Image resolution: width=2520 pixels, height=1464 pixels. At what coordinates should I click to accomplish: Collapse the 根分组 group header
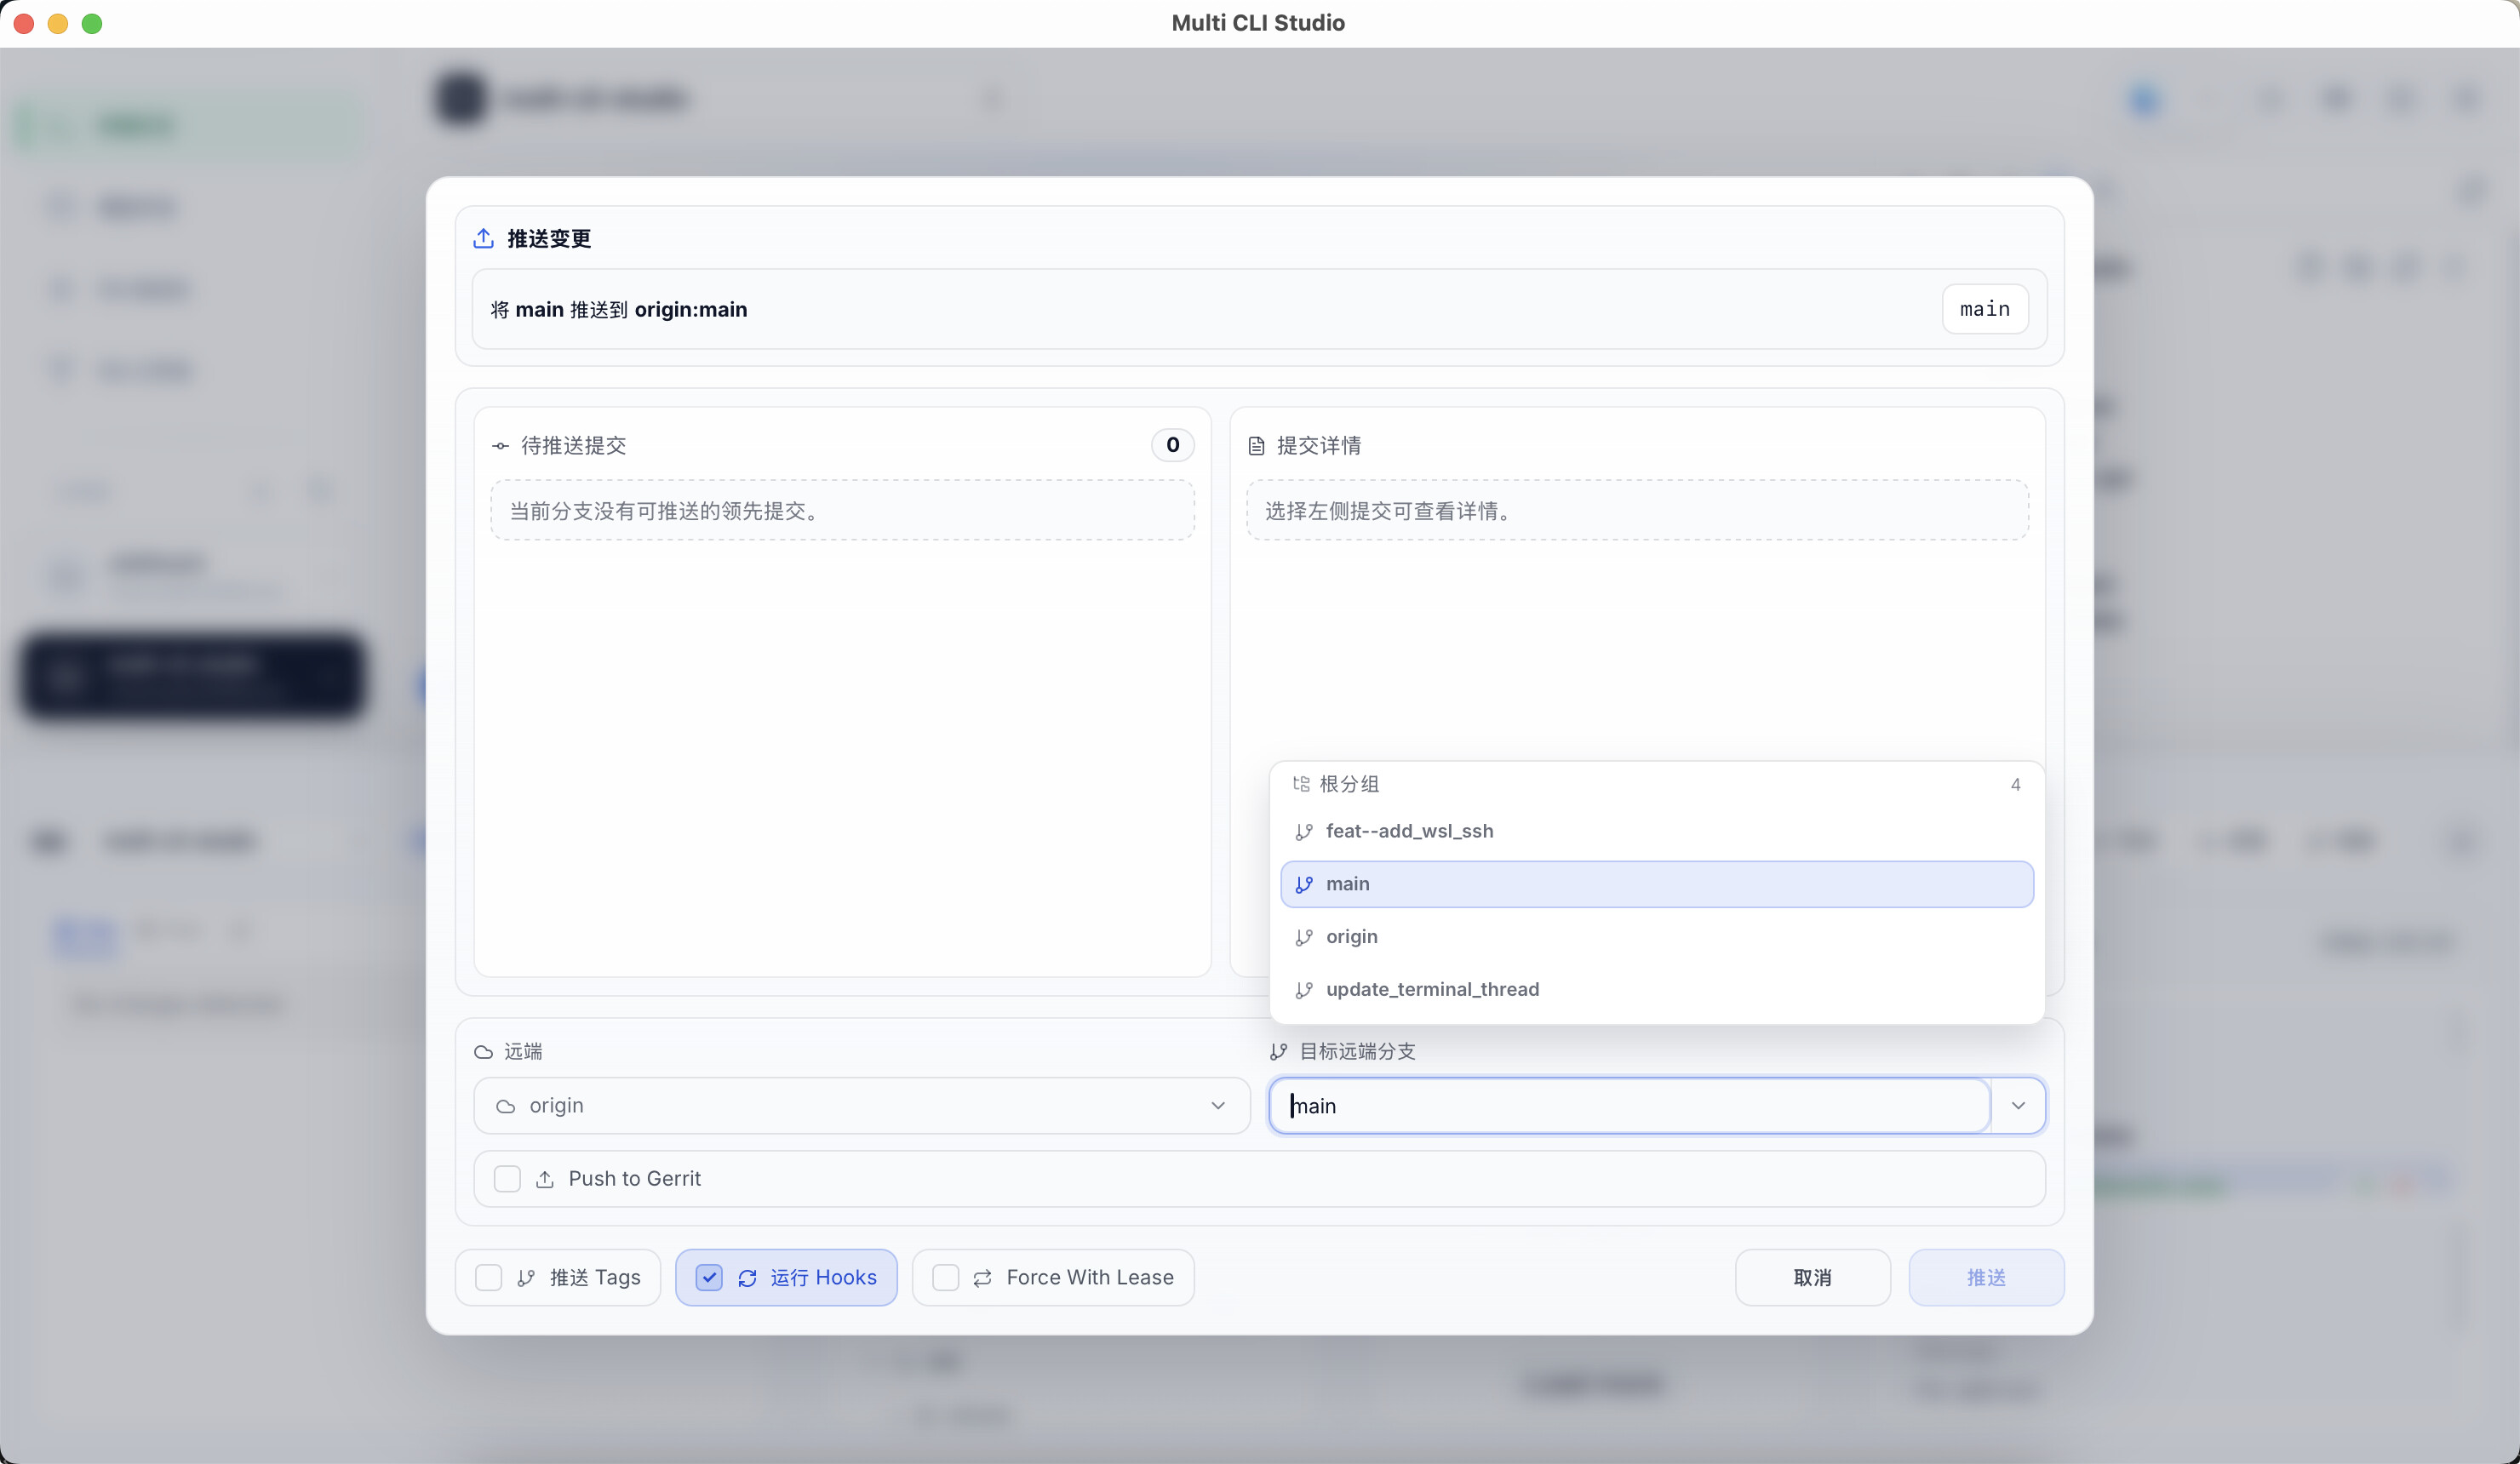pos(1657,784)
